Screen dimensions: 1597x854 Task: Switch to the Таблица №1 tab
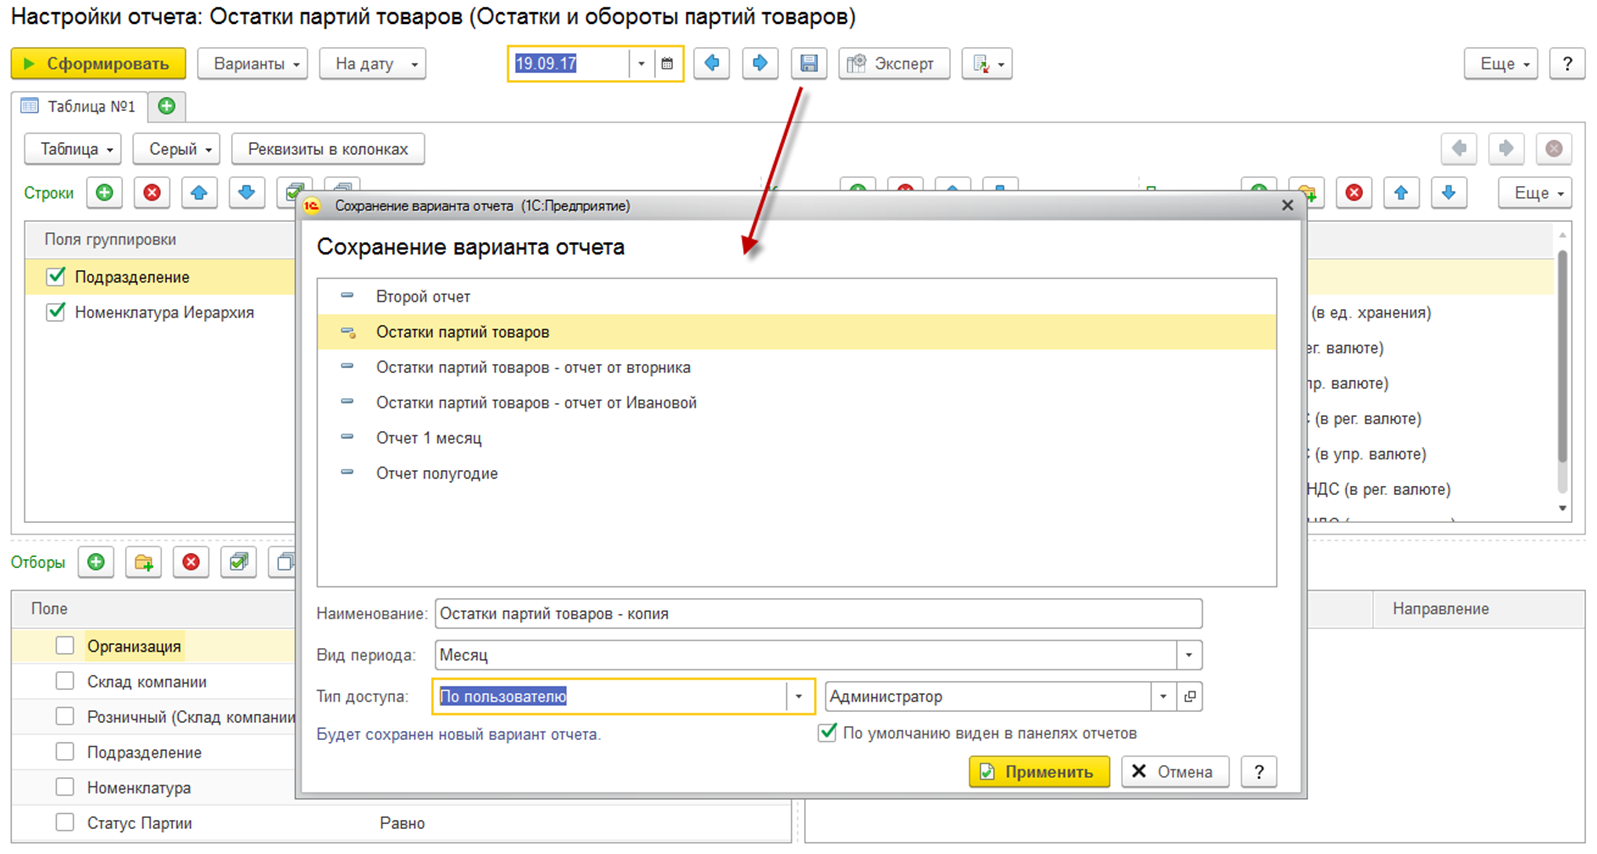tap(79, 106)
